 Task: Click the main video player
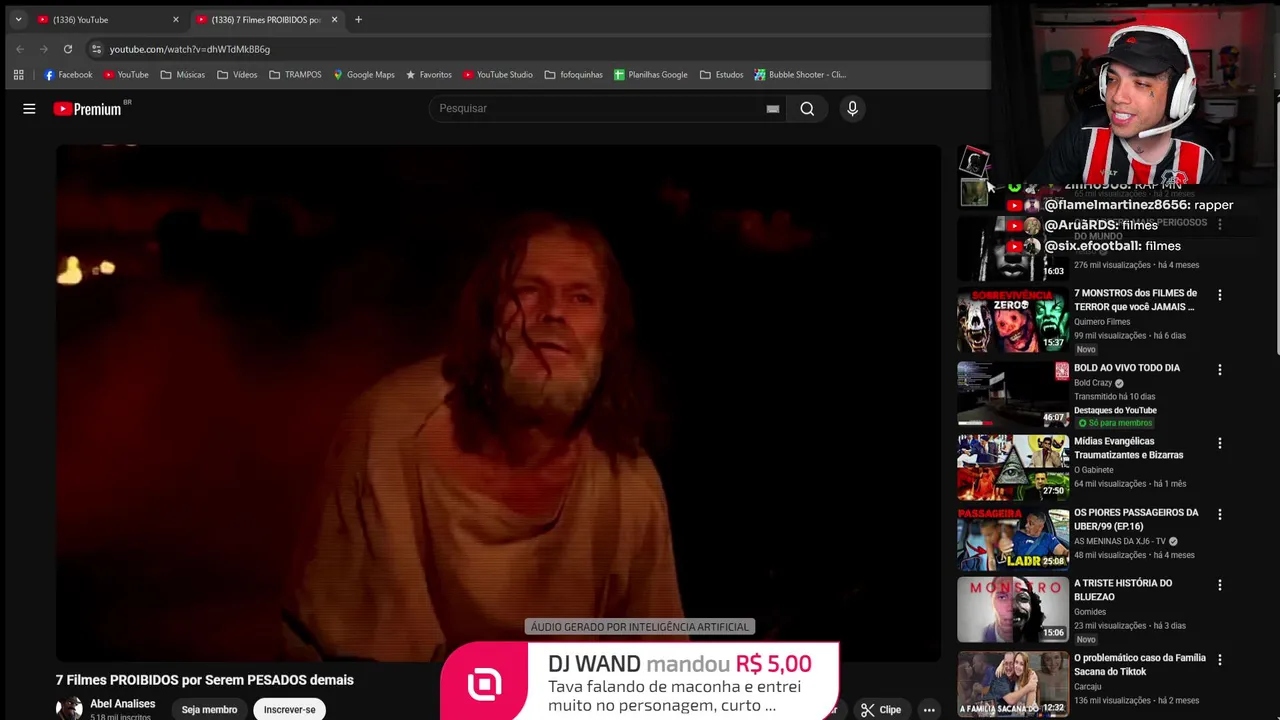[x=498, y=402]
